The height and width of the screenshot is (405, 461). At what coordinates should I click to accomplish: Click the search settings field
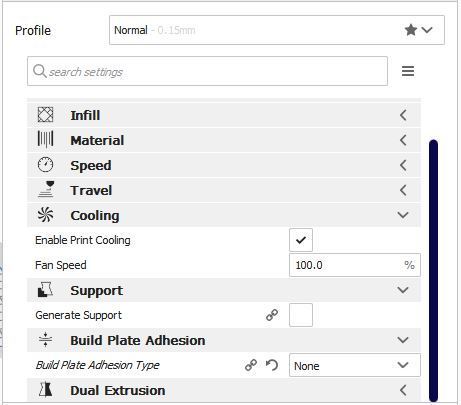pyautogui.click(x=207, y=71)
